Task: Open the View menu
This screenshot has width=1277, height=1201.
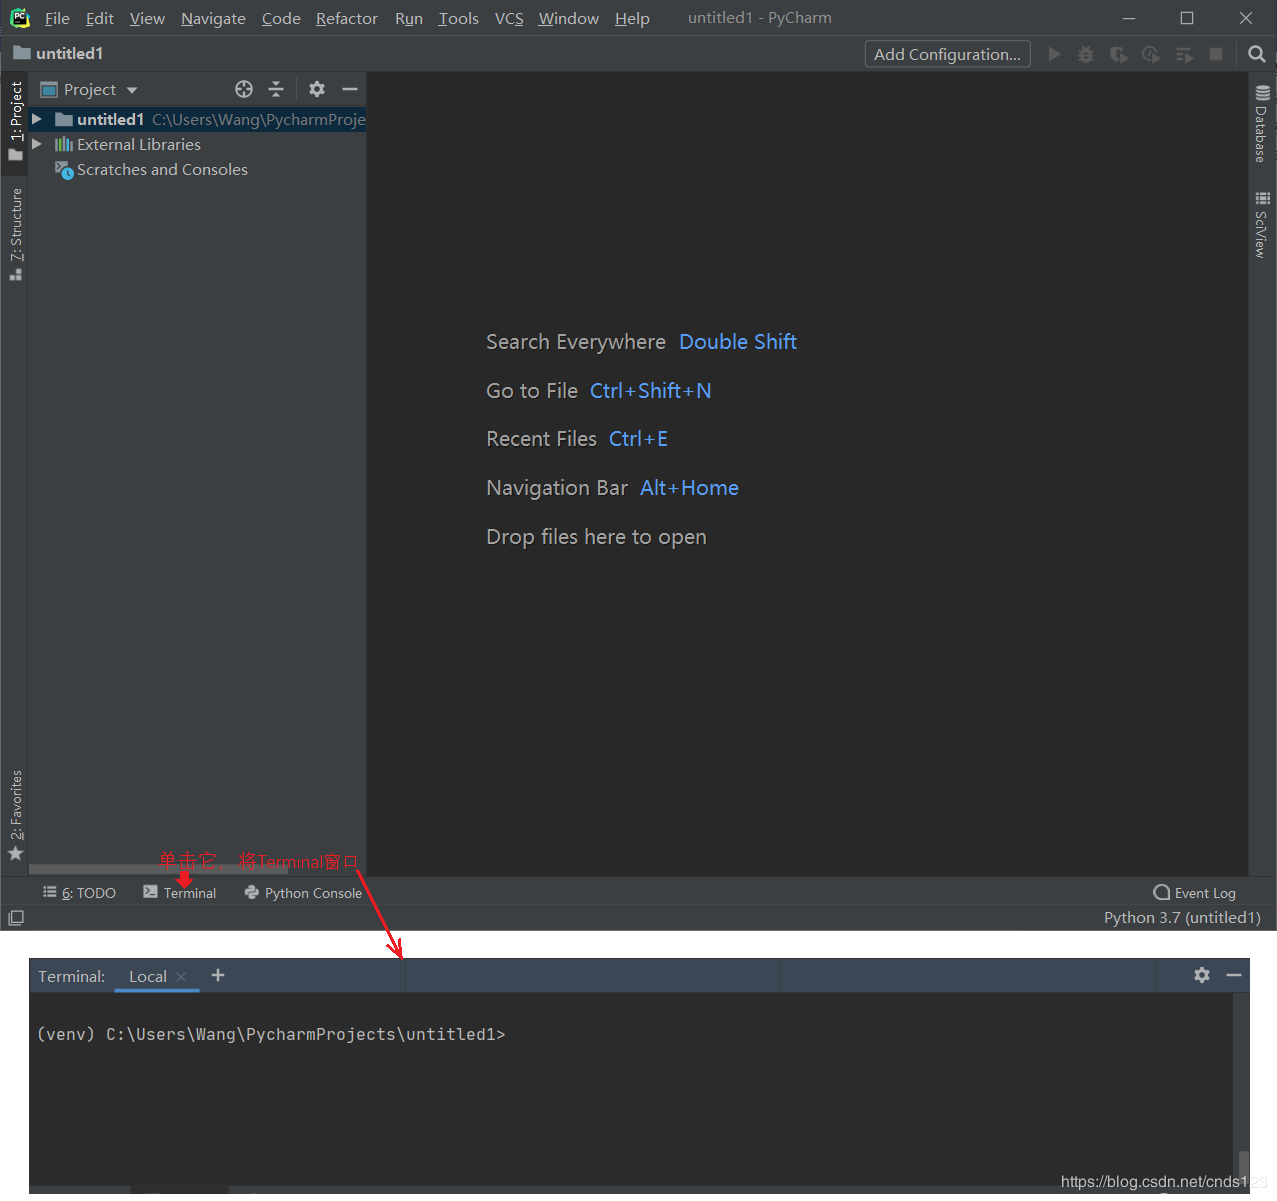Action: [147, 18]
